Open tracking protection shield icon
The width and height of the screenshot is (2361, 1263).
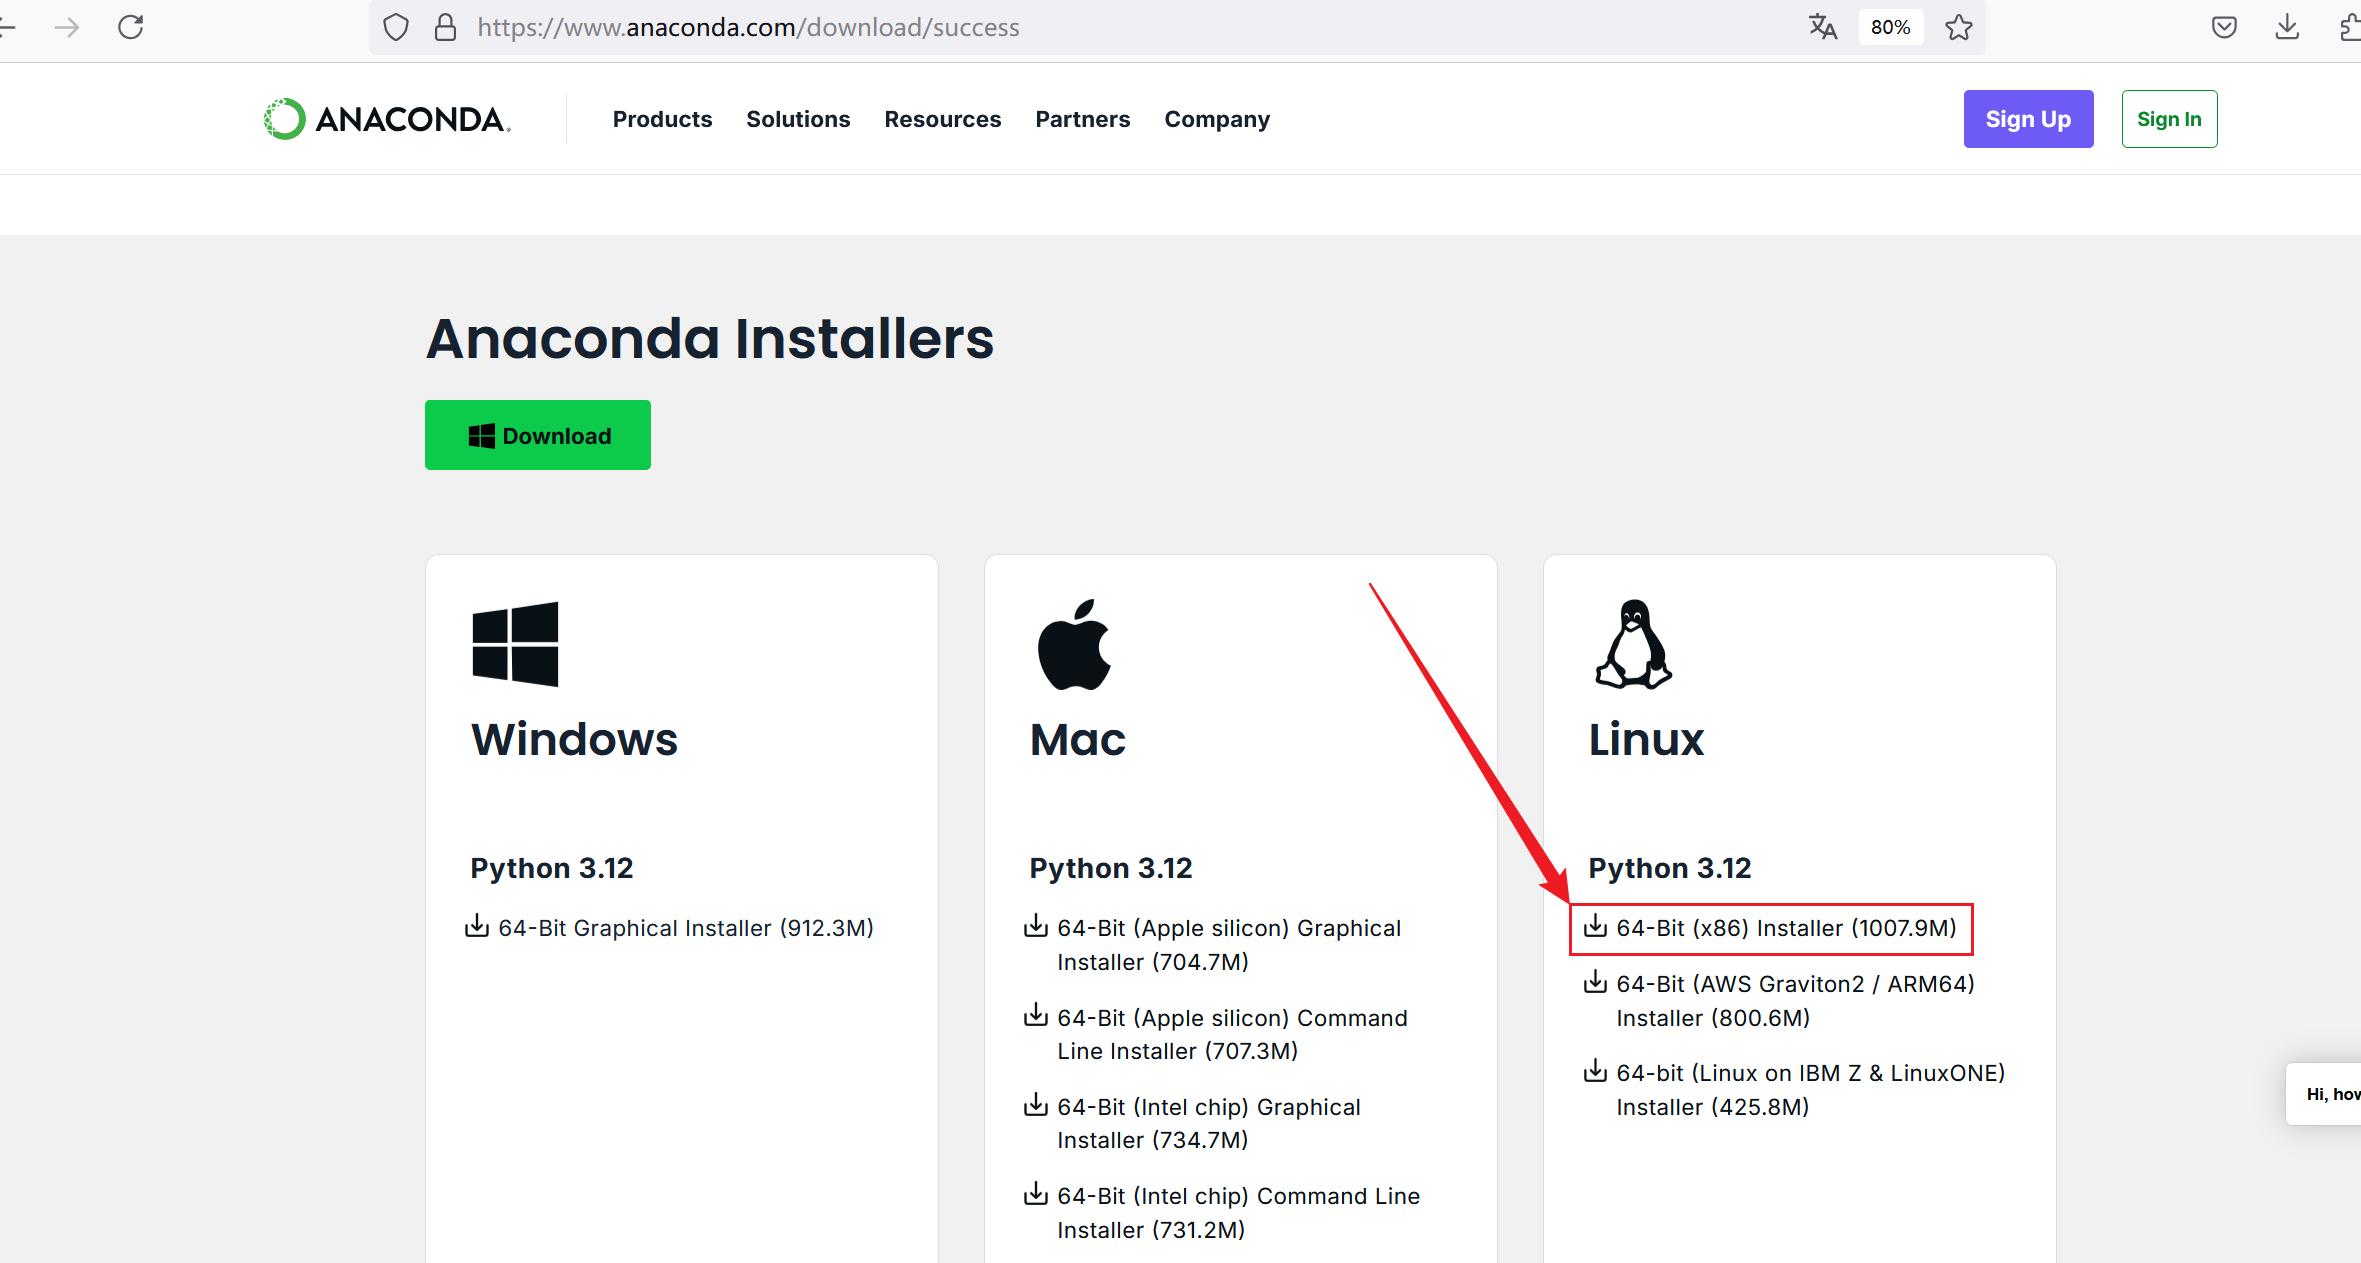click(x=396, y=27)
